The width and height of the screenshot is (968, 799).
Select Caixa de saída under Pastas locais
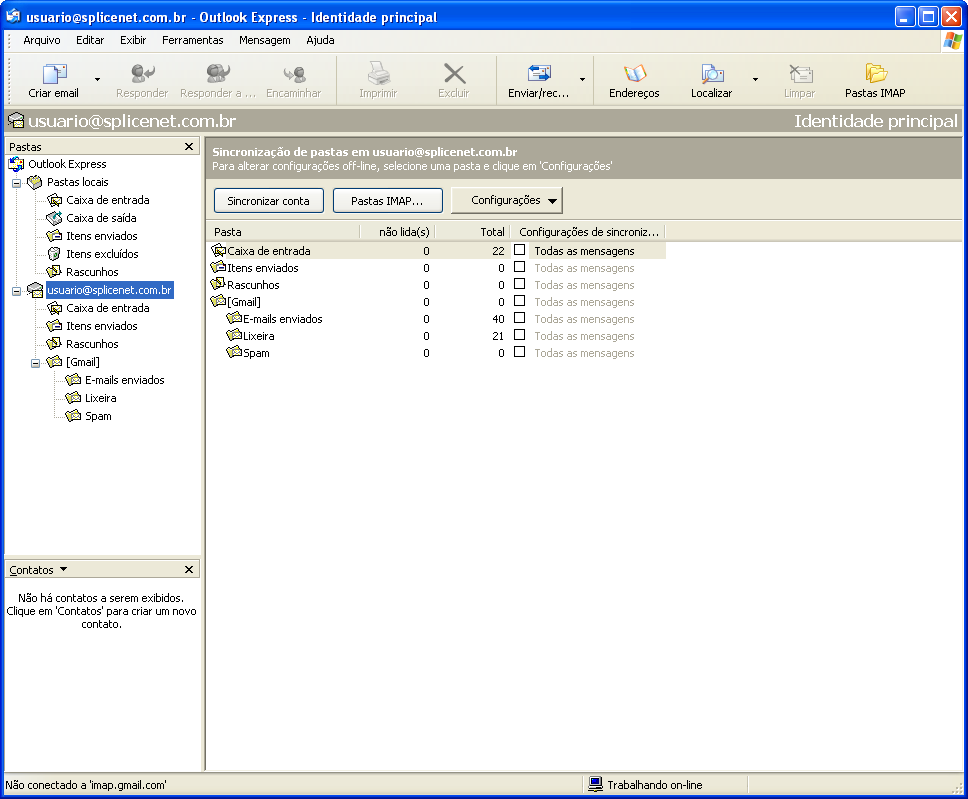point(101,218)
